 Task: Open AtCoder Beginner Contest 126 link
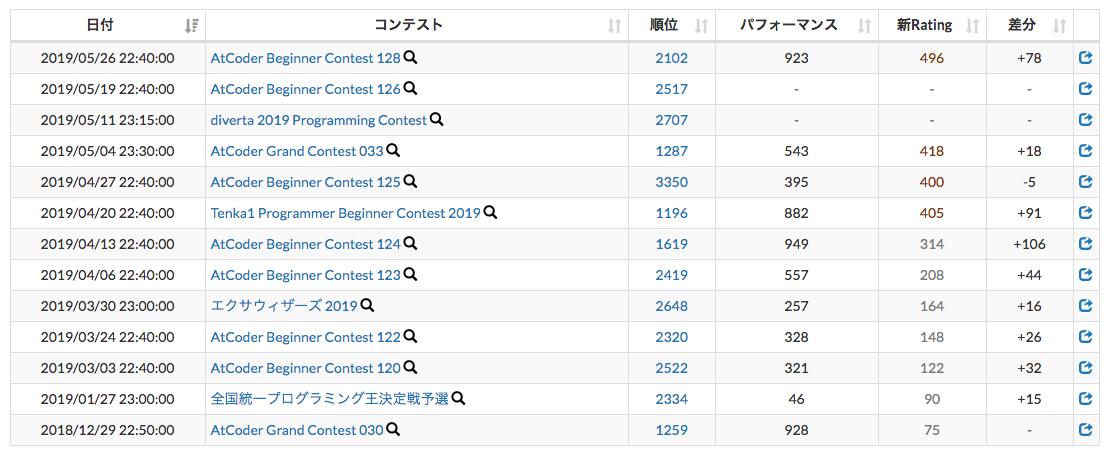tap(306, 90)
